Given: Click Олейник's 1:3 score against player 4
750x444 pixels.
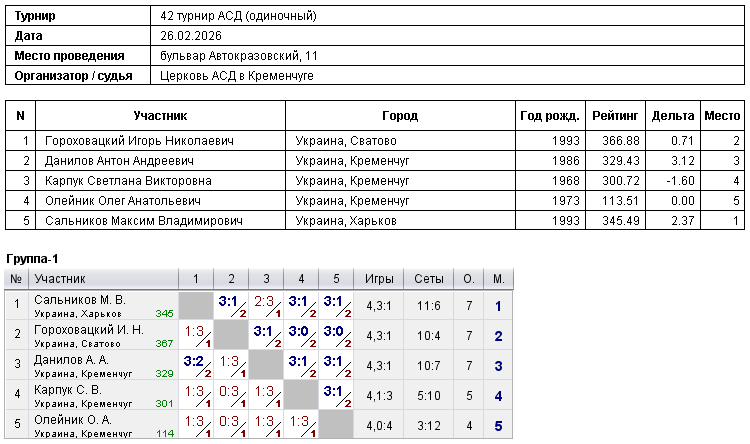Looking at the screenshot, I should [299, 421].
